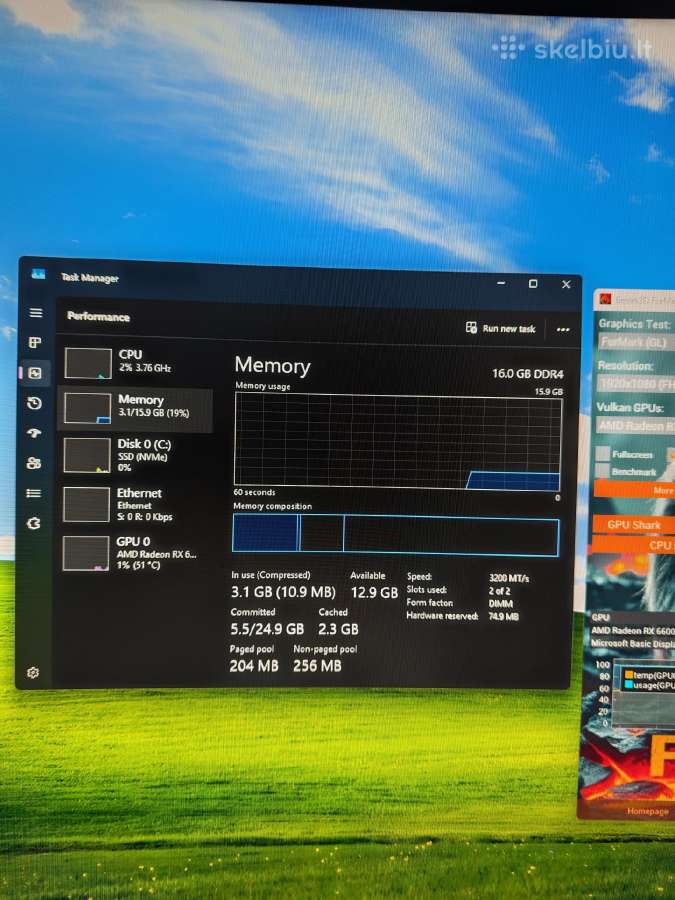Click the '16.0 GB DDR4' label
Screen dimensions: 675x900
(527, 374)
